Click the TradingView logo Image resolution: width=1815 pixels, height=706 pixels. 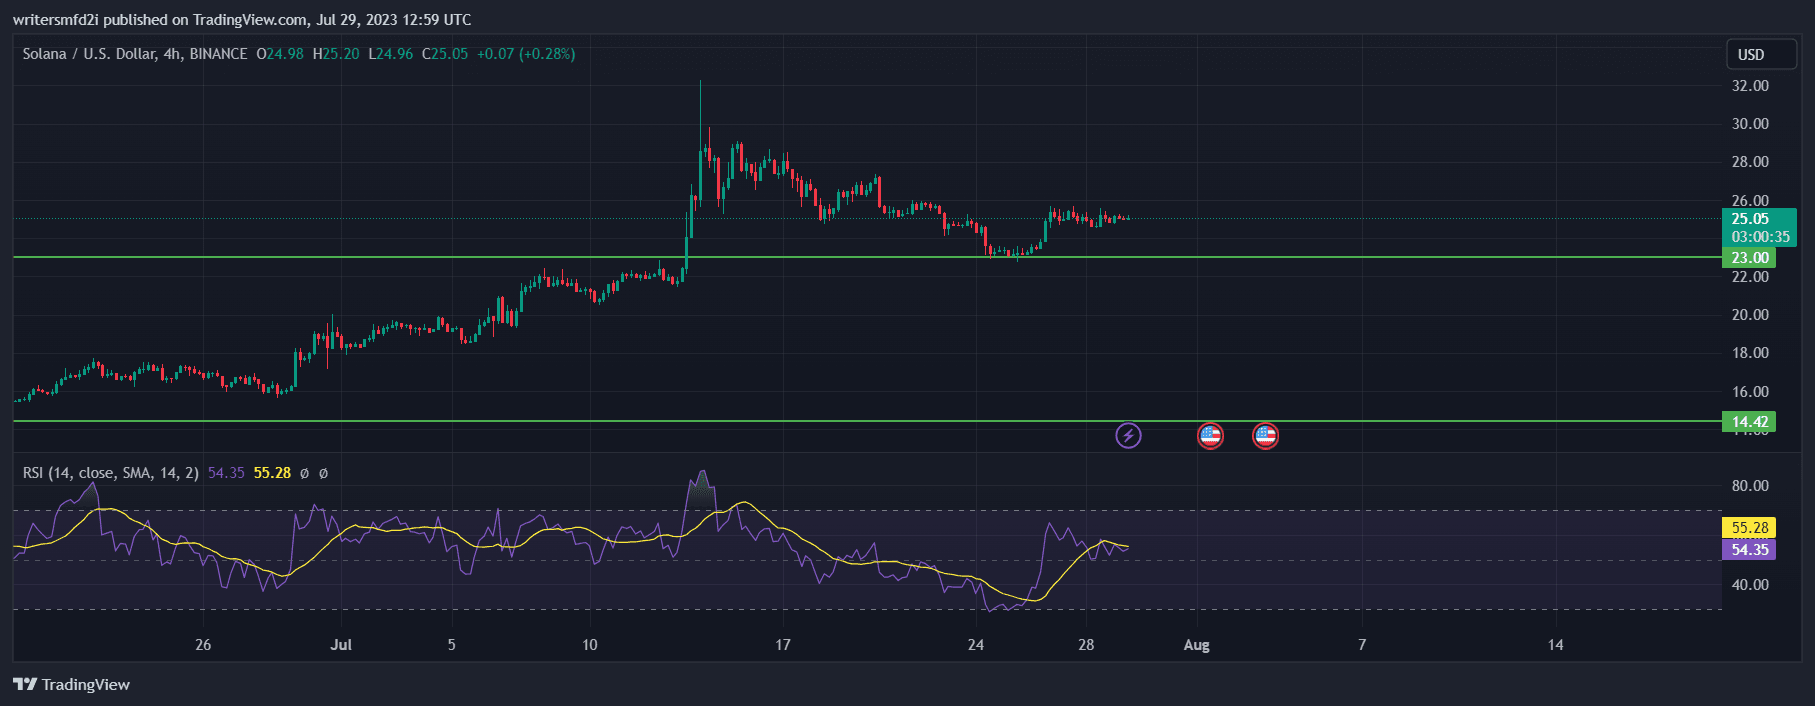pyautogui.click(x=72, y=684)
